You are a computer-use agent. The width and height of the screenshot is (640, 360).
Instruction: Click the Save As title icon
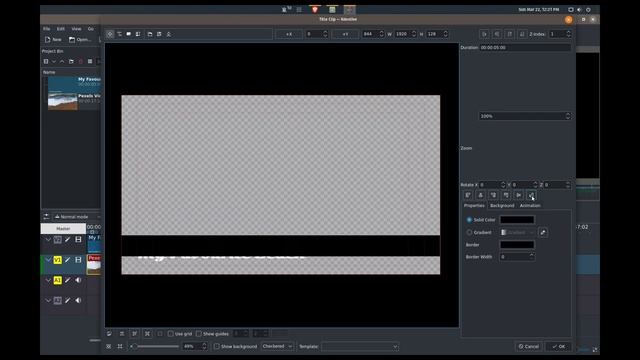point(159,34)
